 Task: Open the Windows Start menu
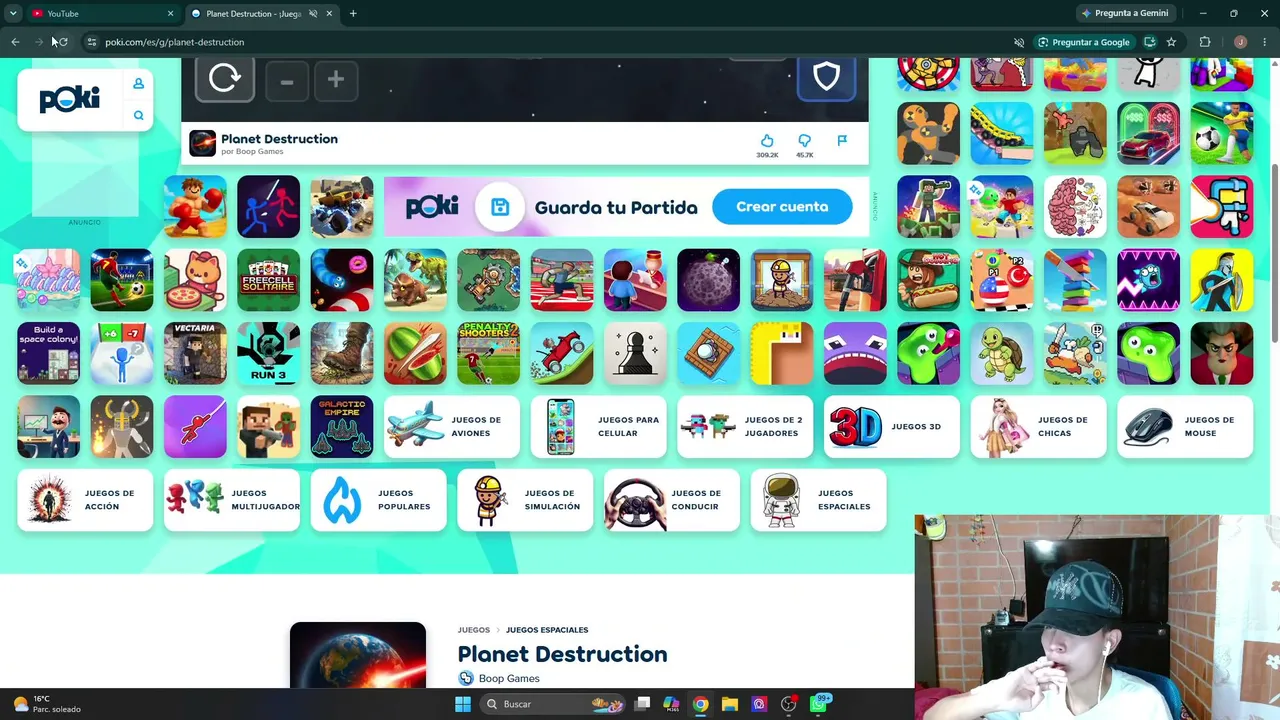463,704
